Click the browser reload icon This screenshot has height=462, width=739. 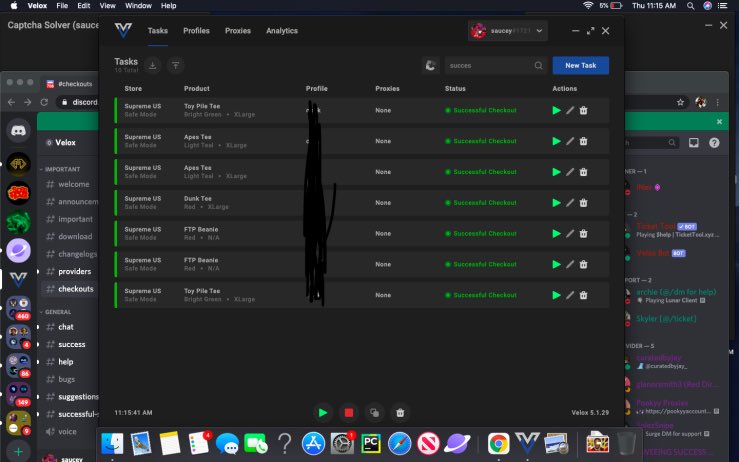pyautogui.click(x=44, y=102)
